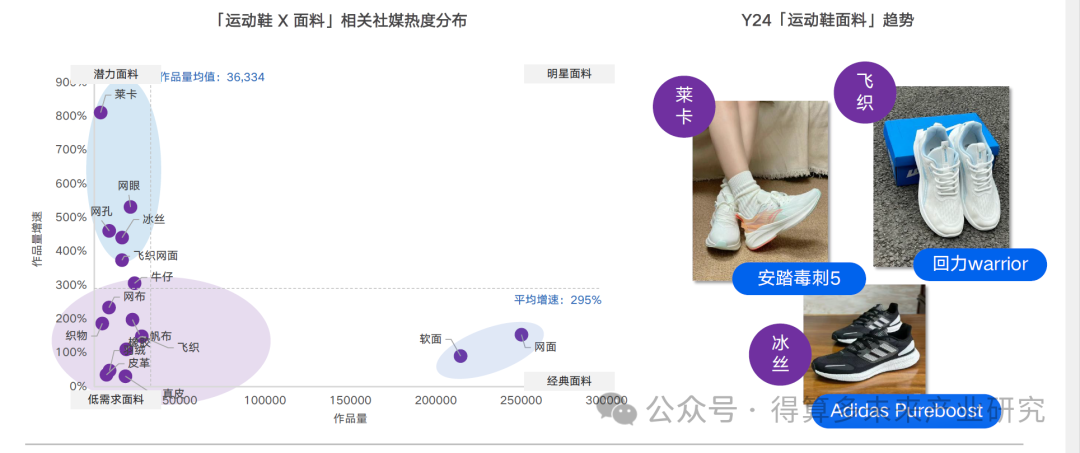Click the Adidas Pureboost label
This screenshot has width=1080, height=453.
point(906,411)
